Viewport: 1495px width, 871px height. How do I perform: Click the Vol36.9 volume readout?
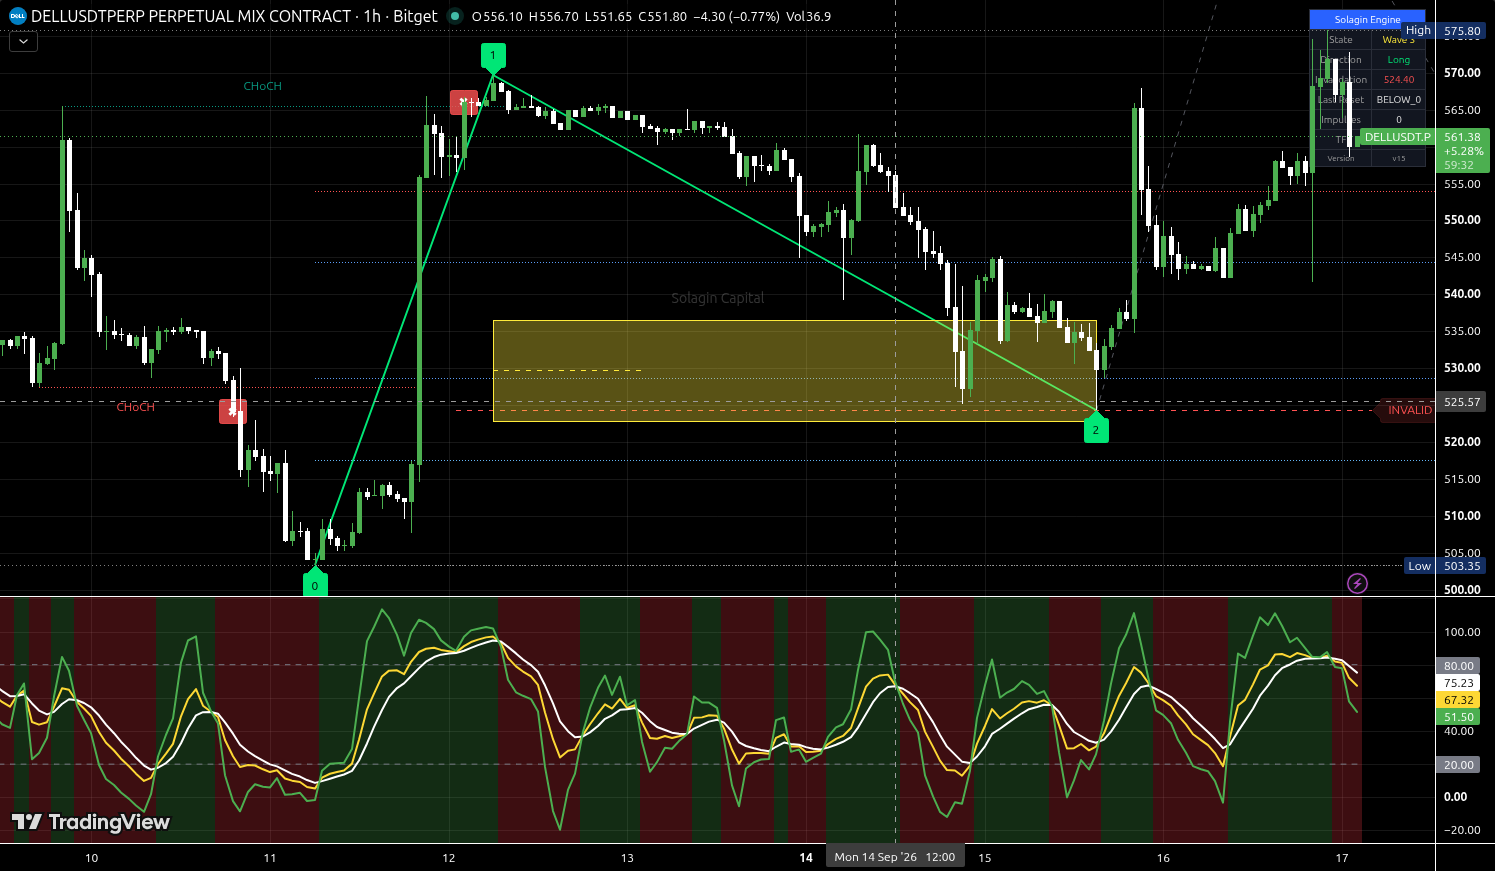[808, 16]
